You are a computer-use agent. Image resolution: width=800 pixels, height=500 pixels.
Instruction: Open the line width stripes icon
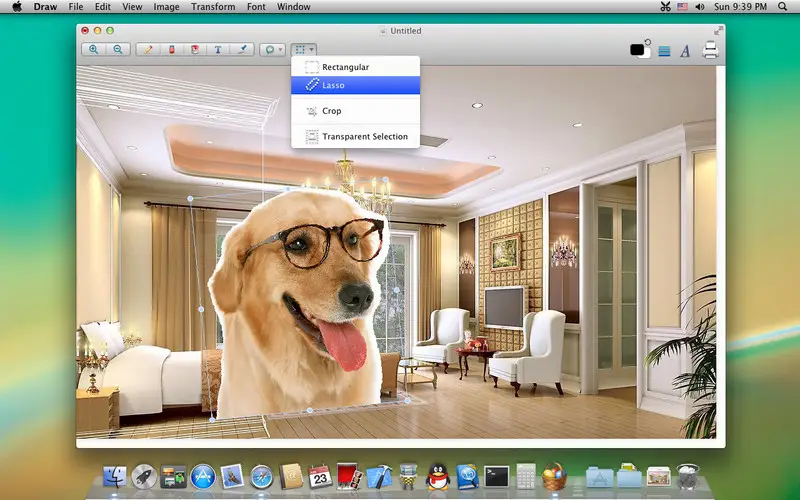(x=664, y=51)
